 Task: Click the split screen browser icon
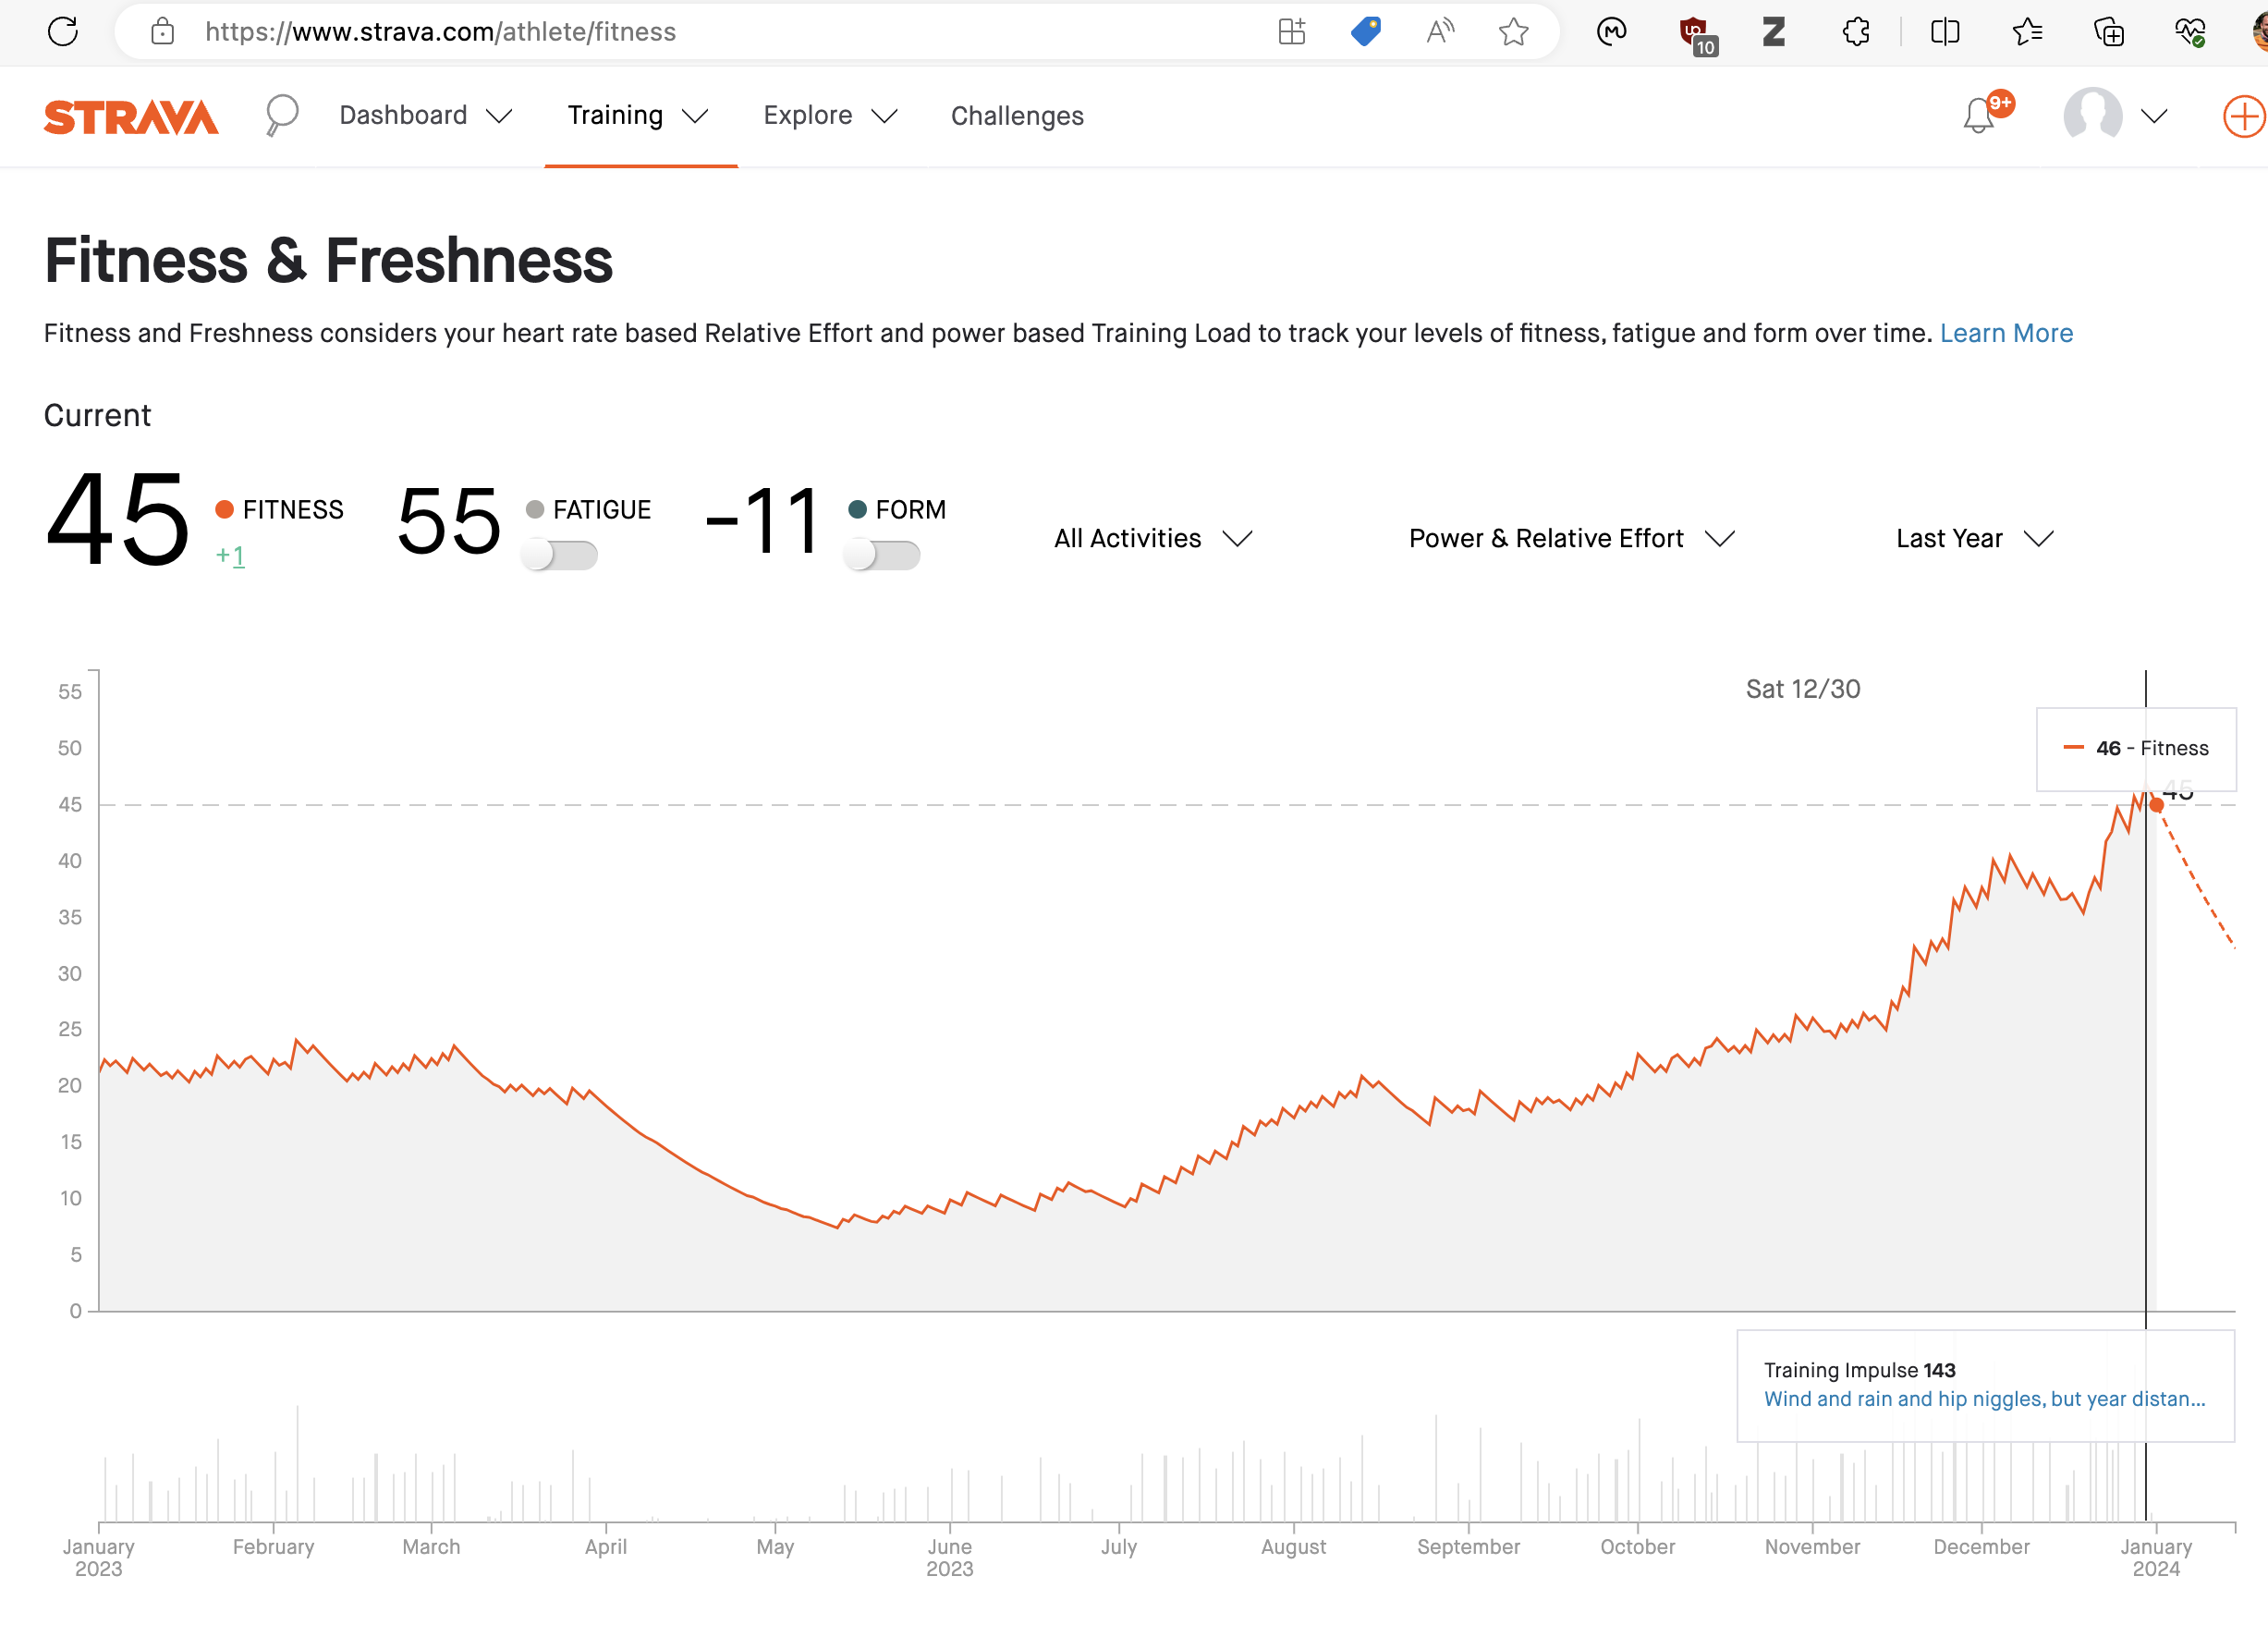tap(1945, 32)
